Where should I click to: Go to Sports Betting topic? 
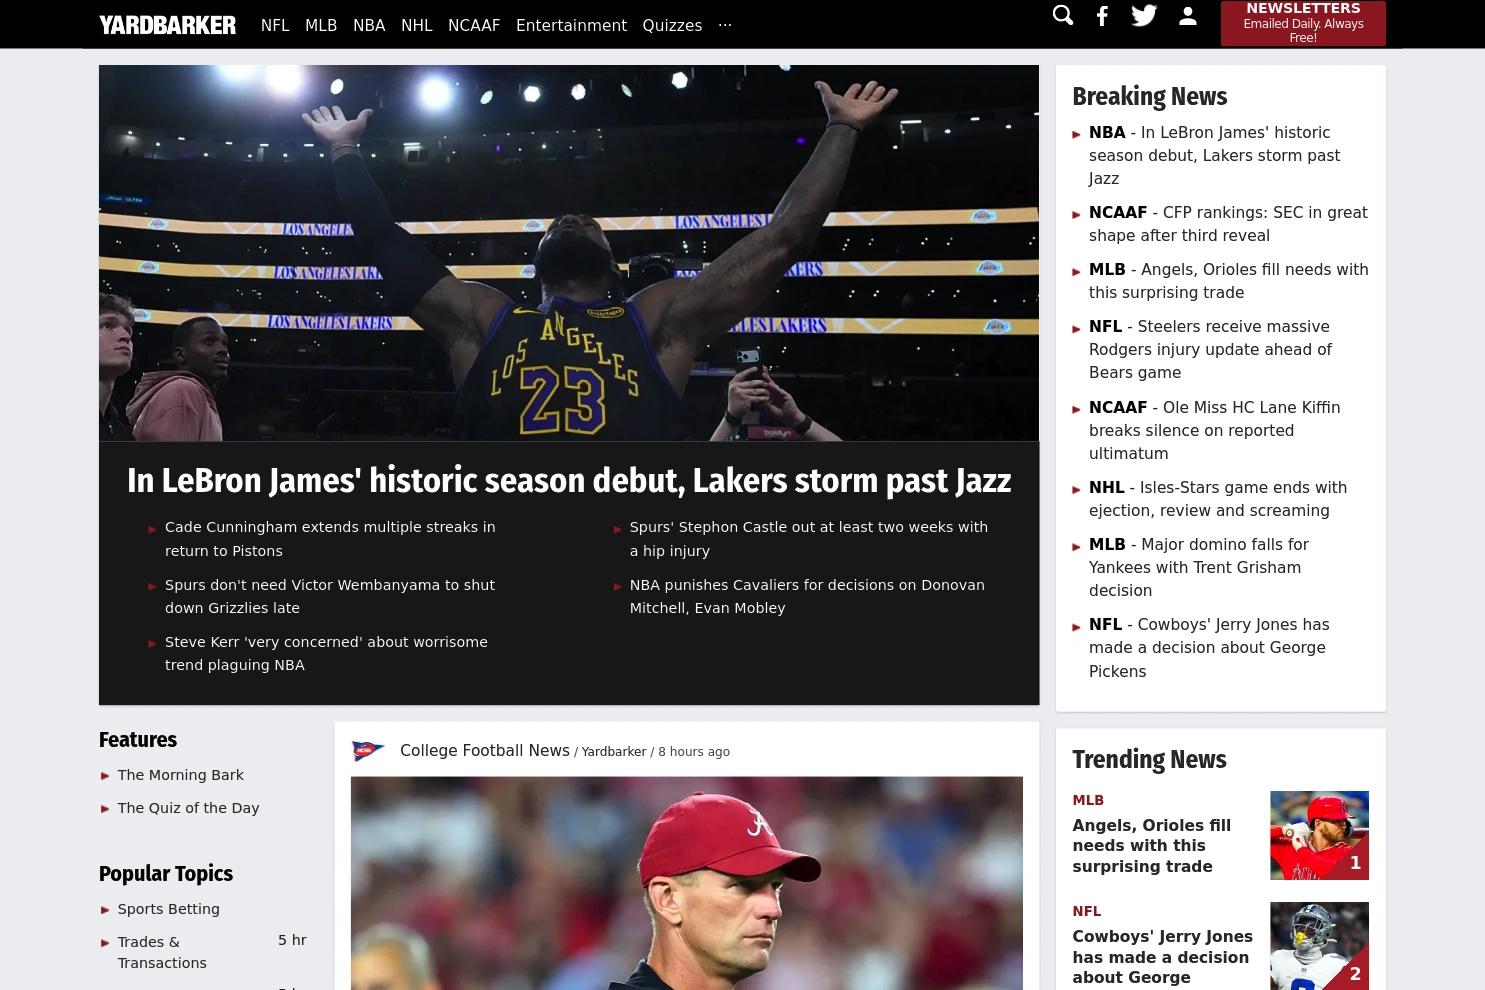pyautogui.click(x=168, y=909)
